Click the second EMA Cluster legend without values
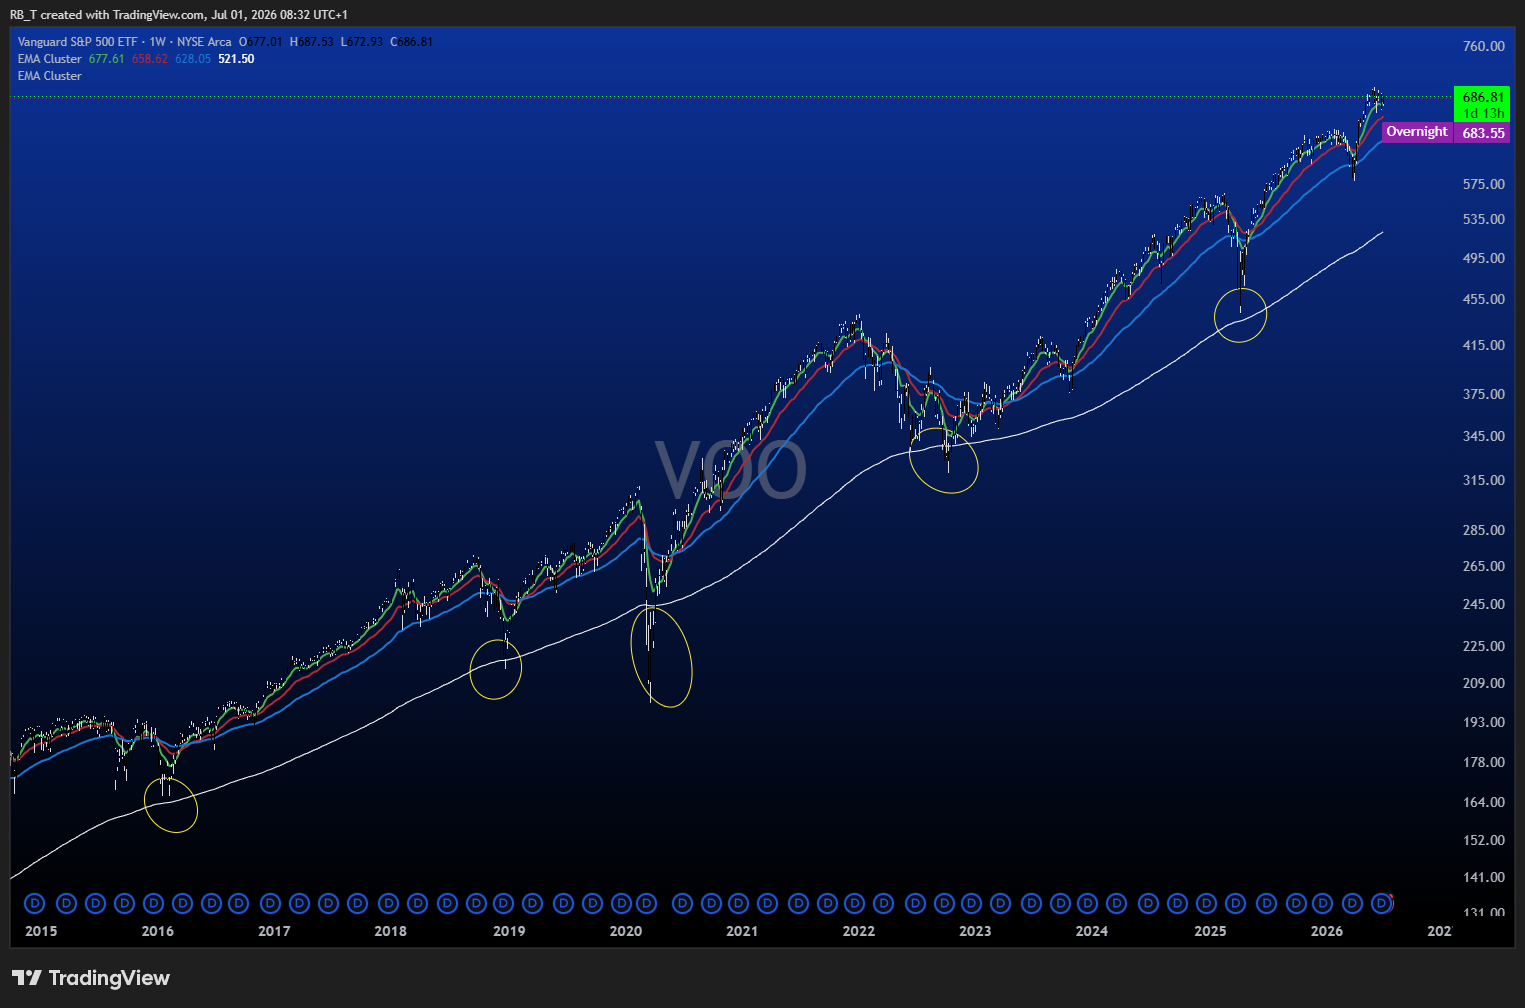This screenshot has height=1008, width=1525. pos(50,76)
